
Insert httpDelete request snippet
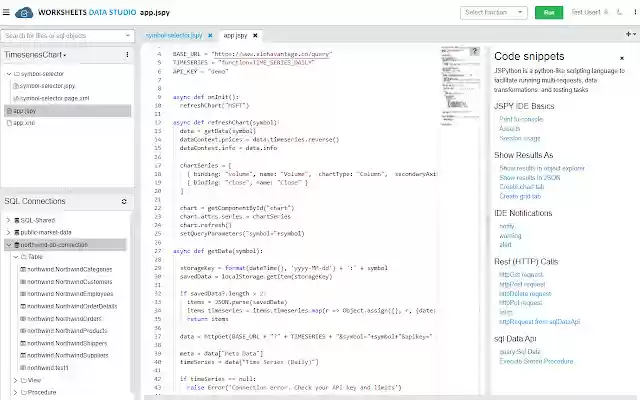coord(525,293)
